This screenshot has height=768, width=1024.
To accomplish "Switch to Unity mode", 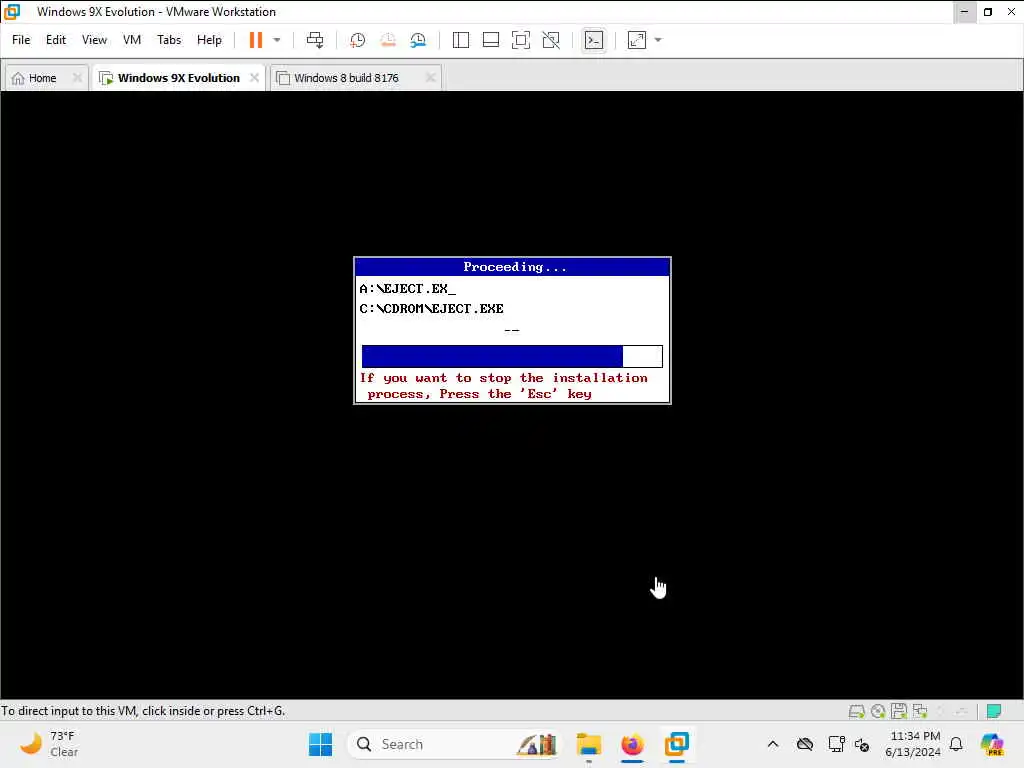I will click(551, 40).
